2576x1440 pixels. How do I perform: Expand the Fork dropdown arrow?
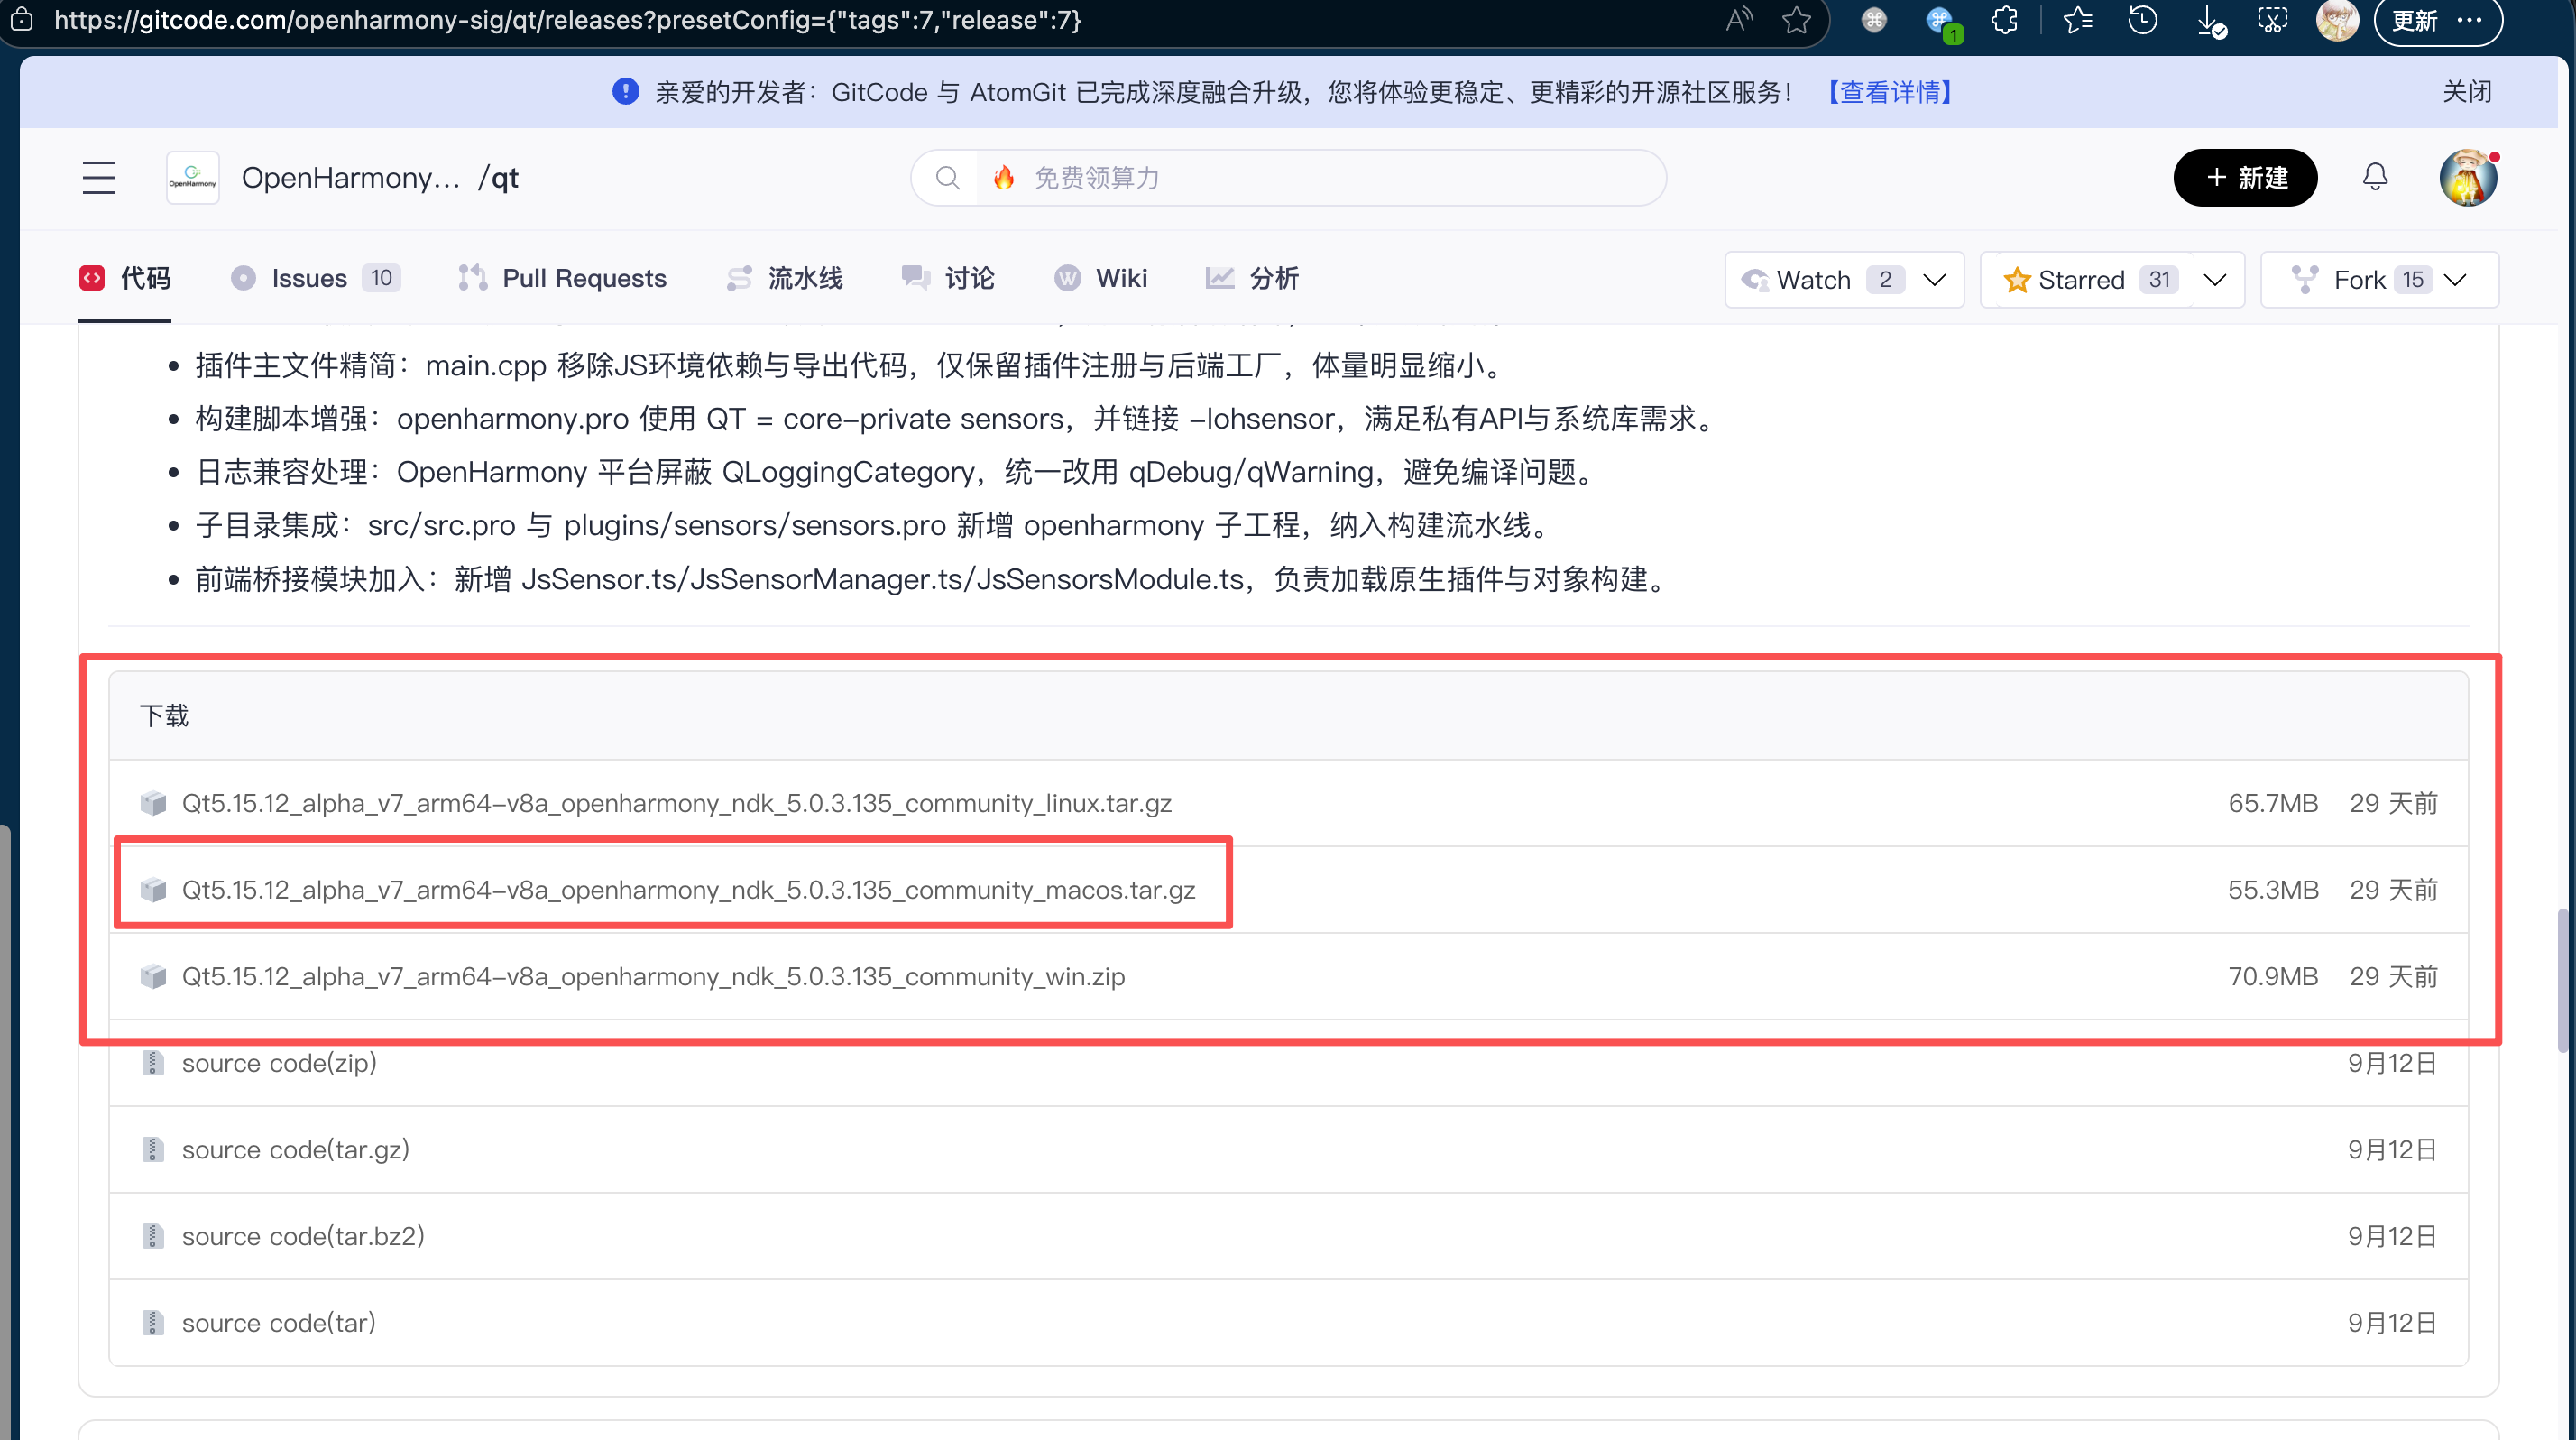(2455, 280)
